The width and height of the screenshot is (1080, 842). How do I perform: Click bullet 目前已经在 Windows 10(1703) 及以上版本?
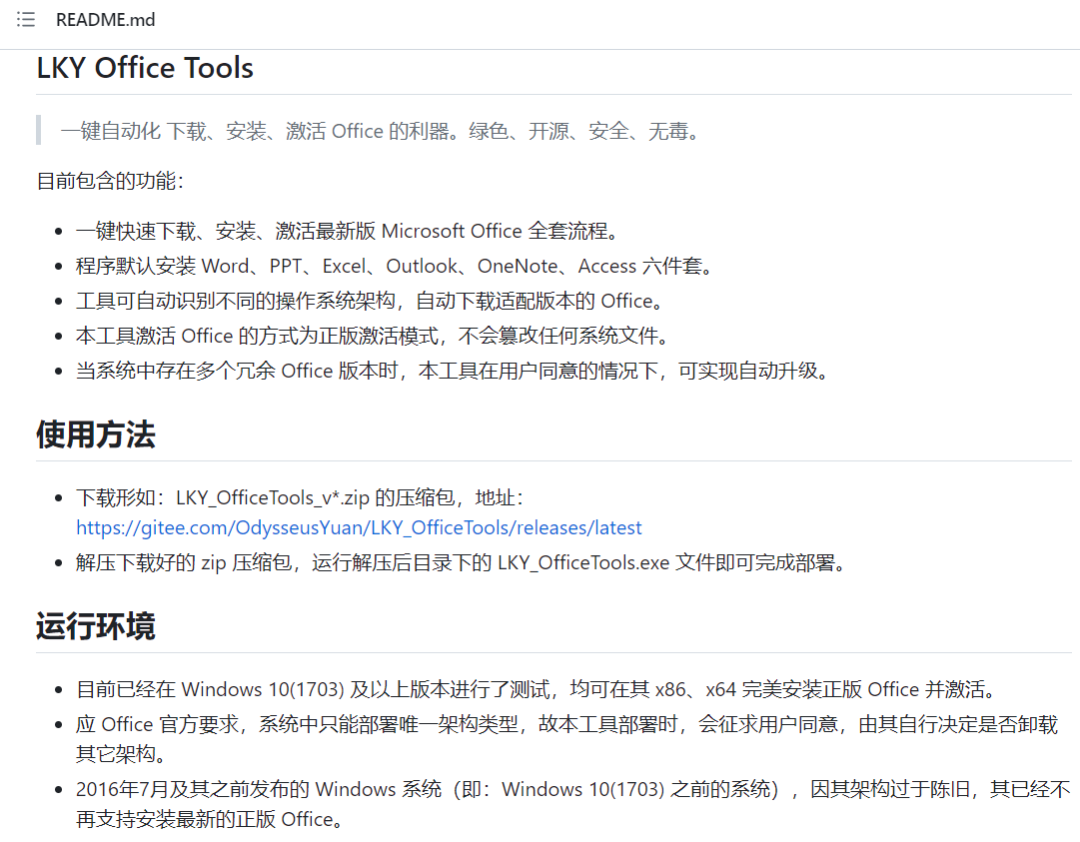(x=537, y=689)
